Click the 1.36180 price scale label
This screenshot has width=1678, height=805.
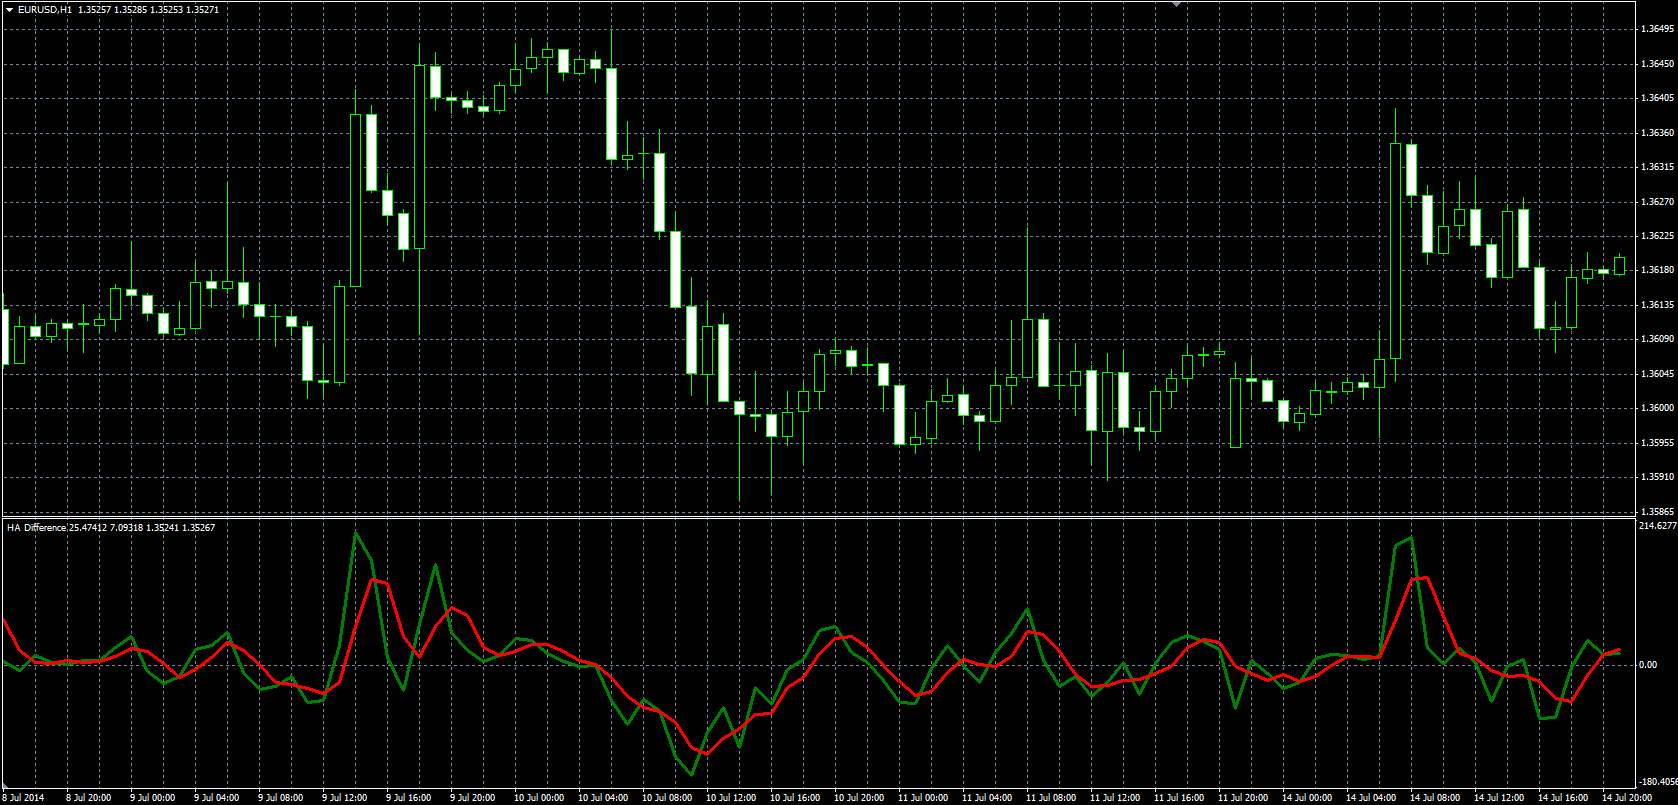click(1657, 270)
